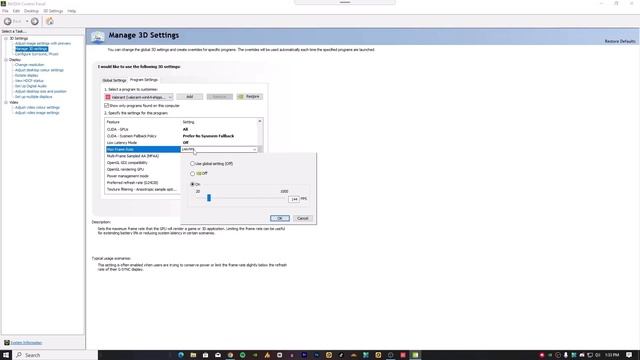Open Configure Surround, PhysX
The width and height of the screenshot is (640, 360).
(37, 54)
